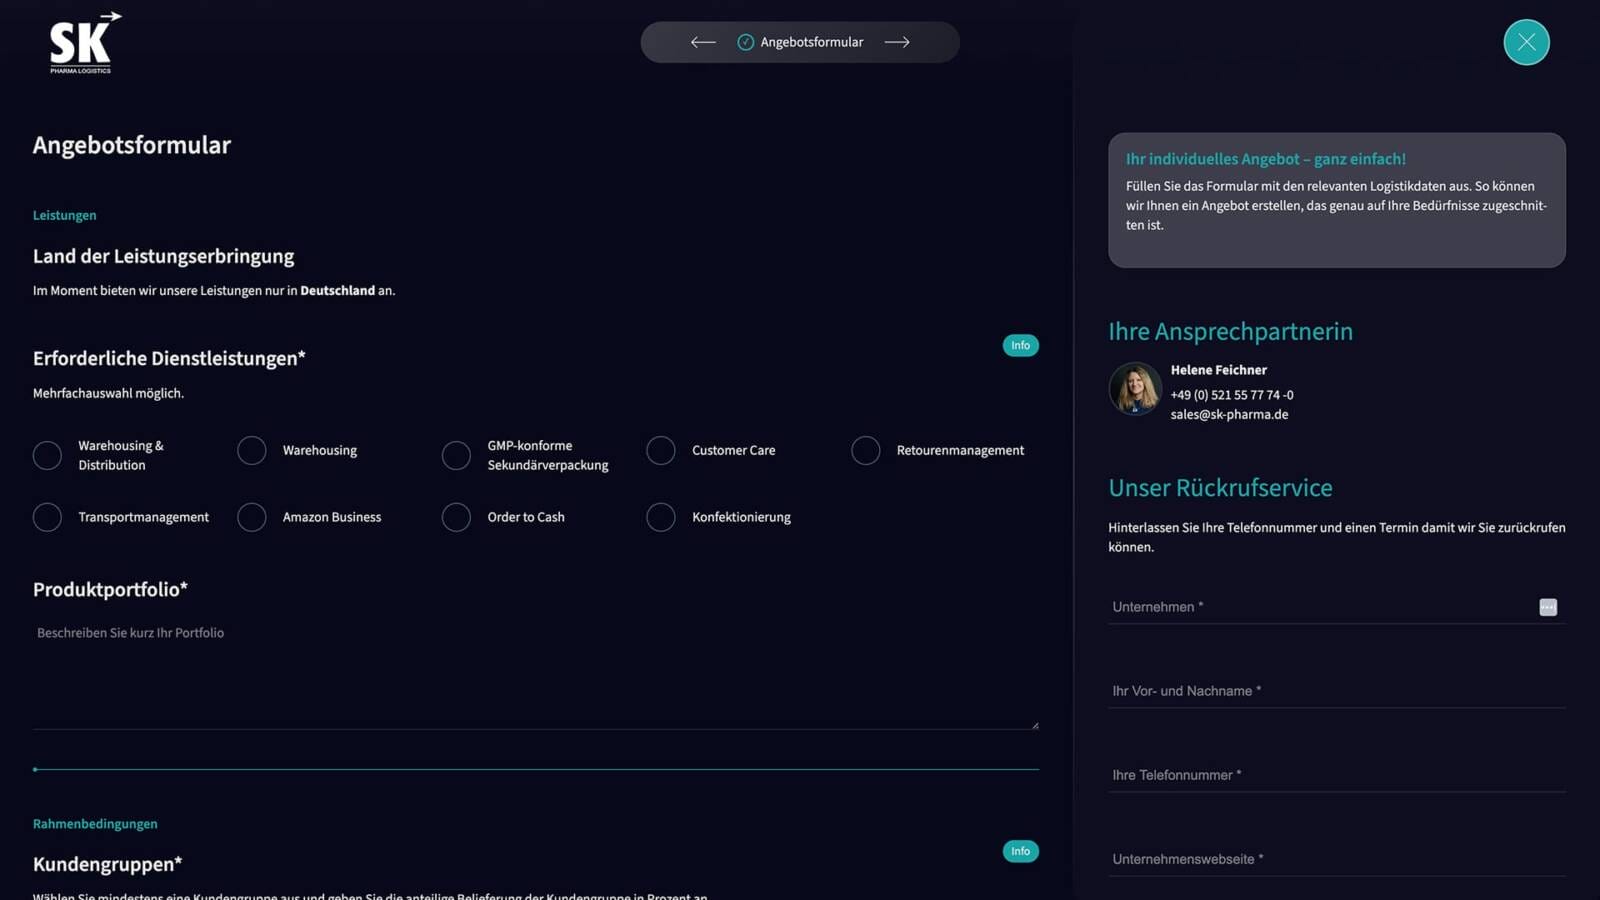Select the GMP-konforme Sekundärverpackung option
The image size is (1600, 900).
456,455
